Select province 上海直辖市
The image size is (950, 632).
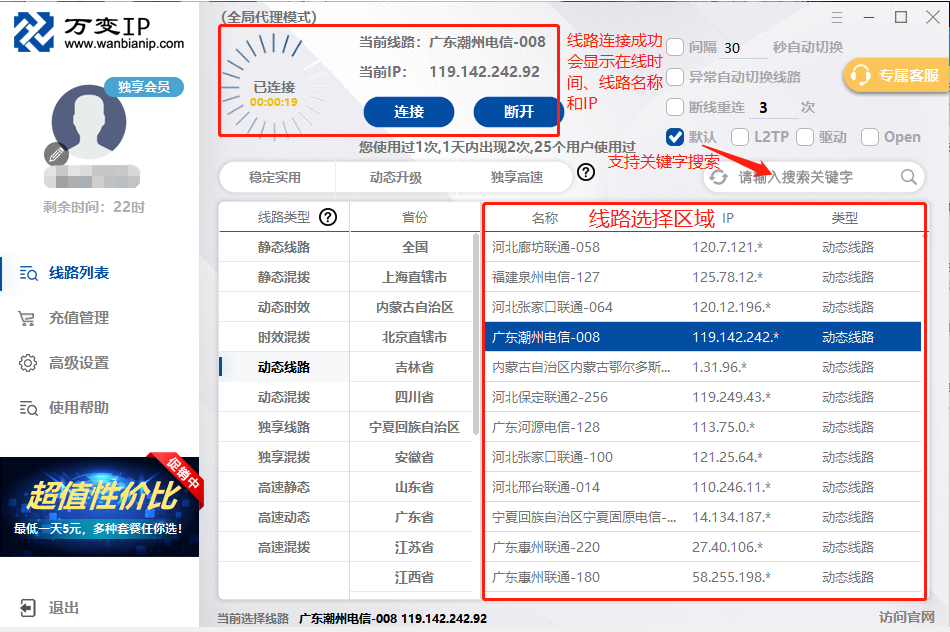[414, 277]
